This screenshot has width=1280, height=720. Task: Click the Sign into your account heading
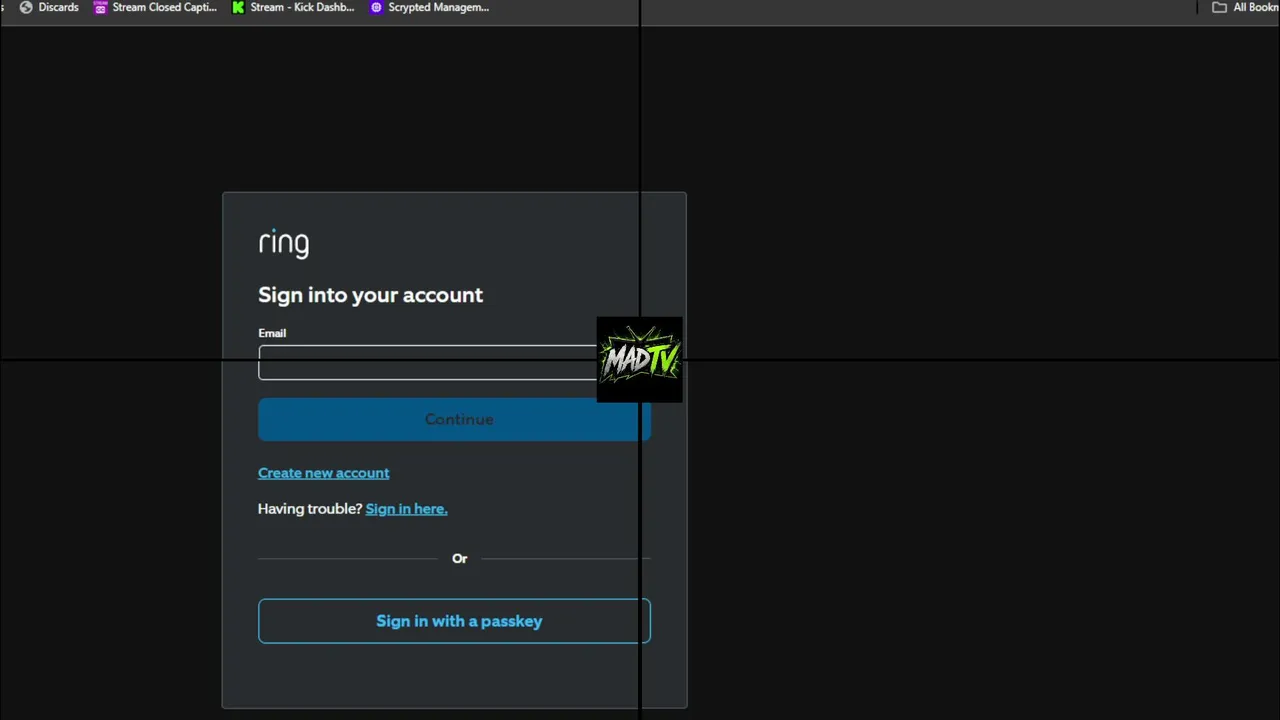tap(370, 295)
